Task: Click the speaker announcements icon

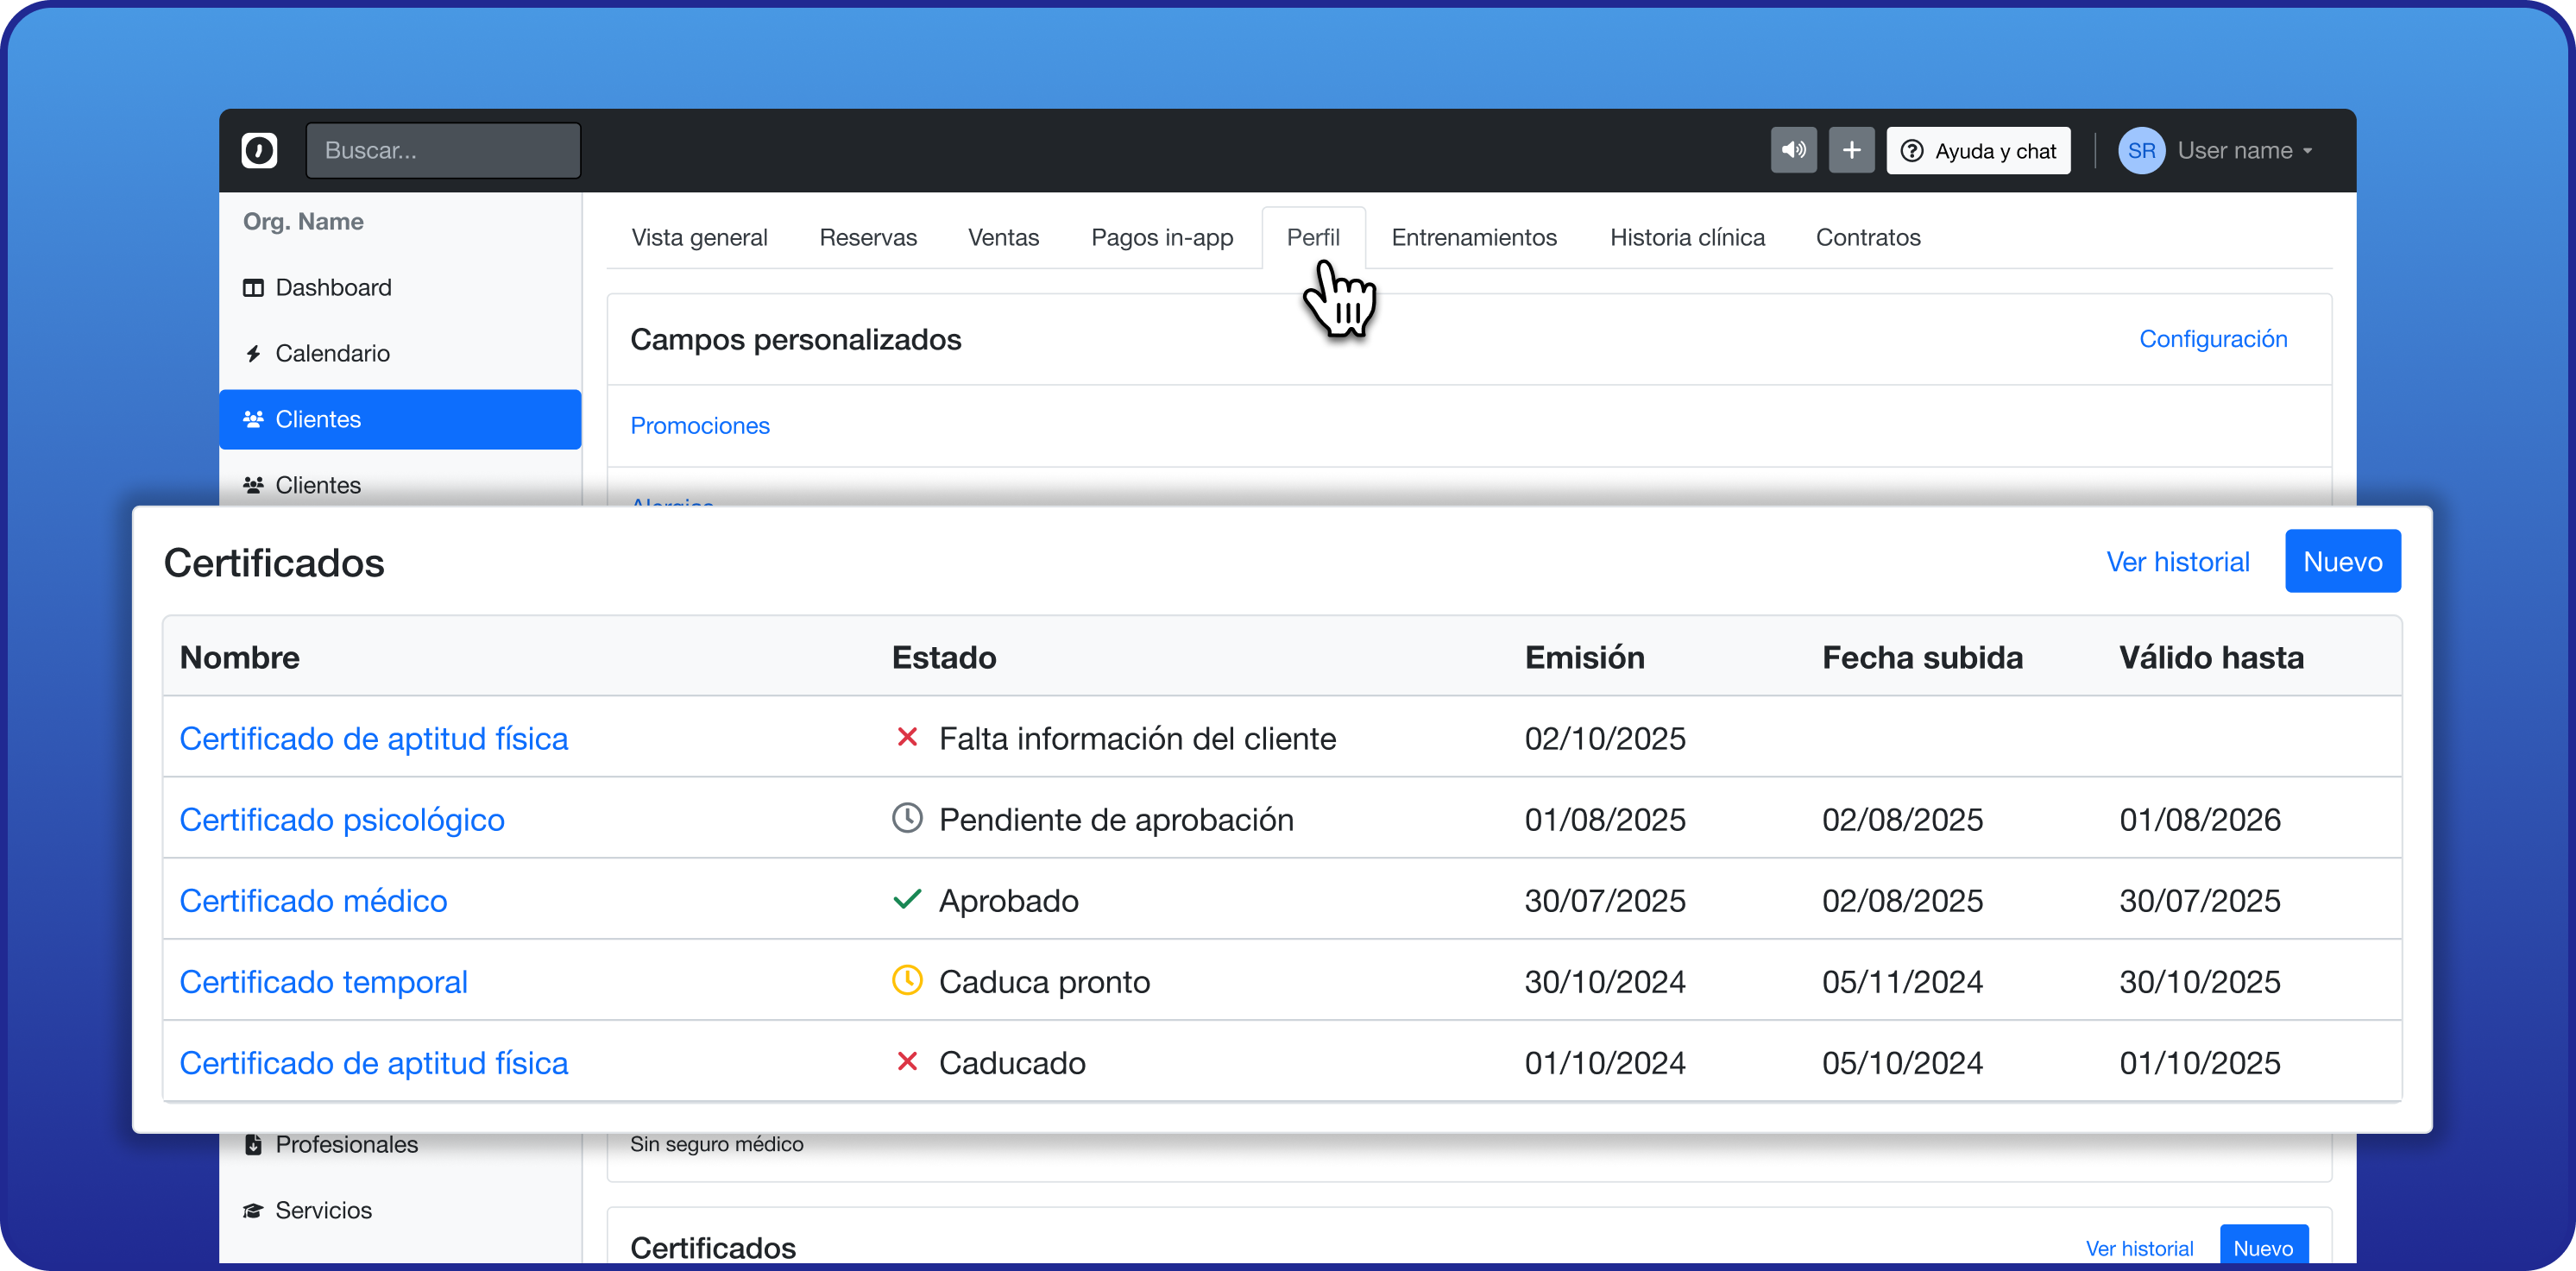Action: tap(1793, 150)
